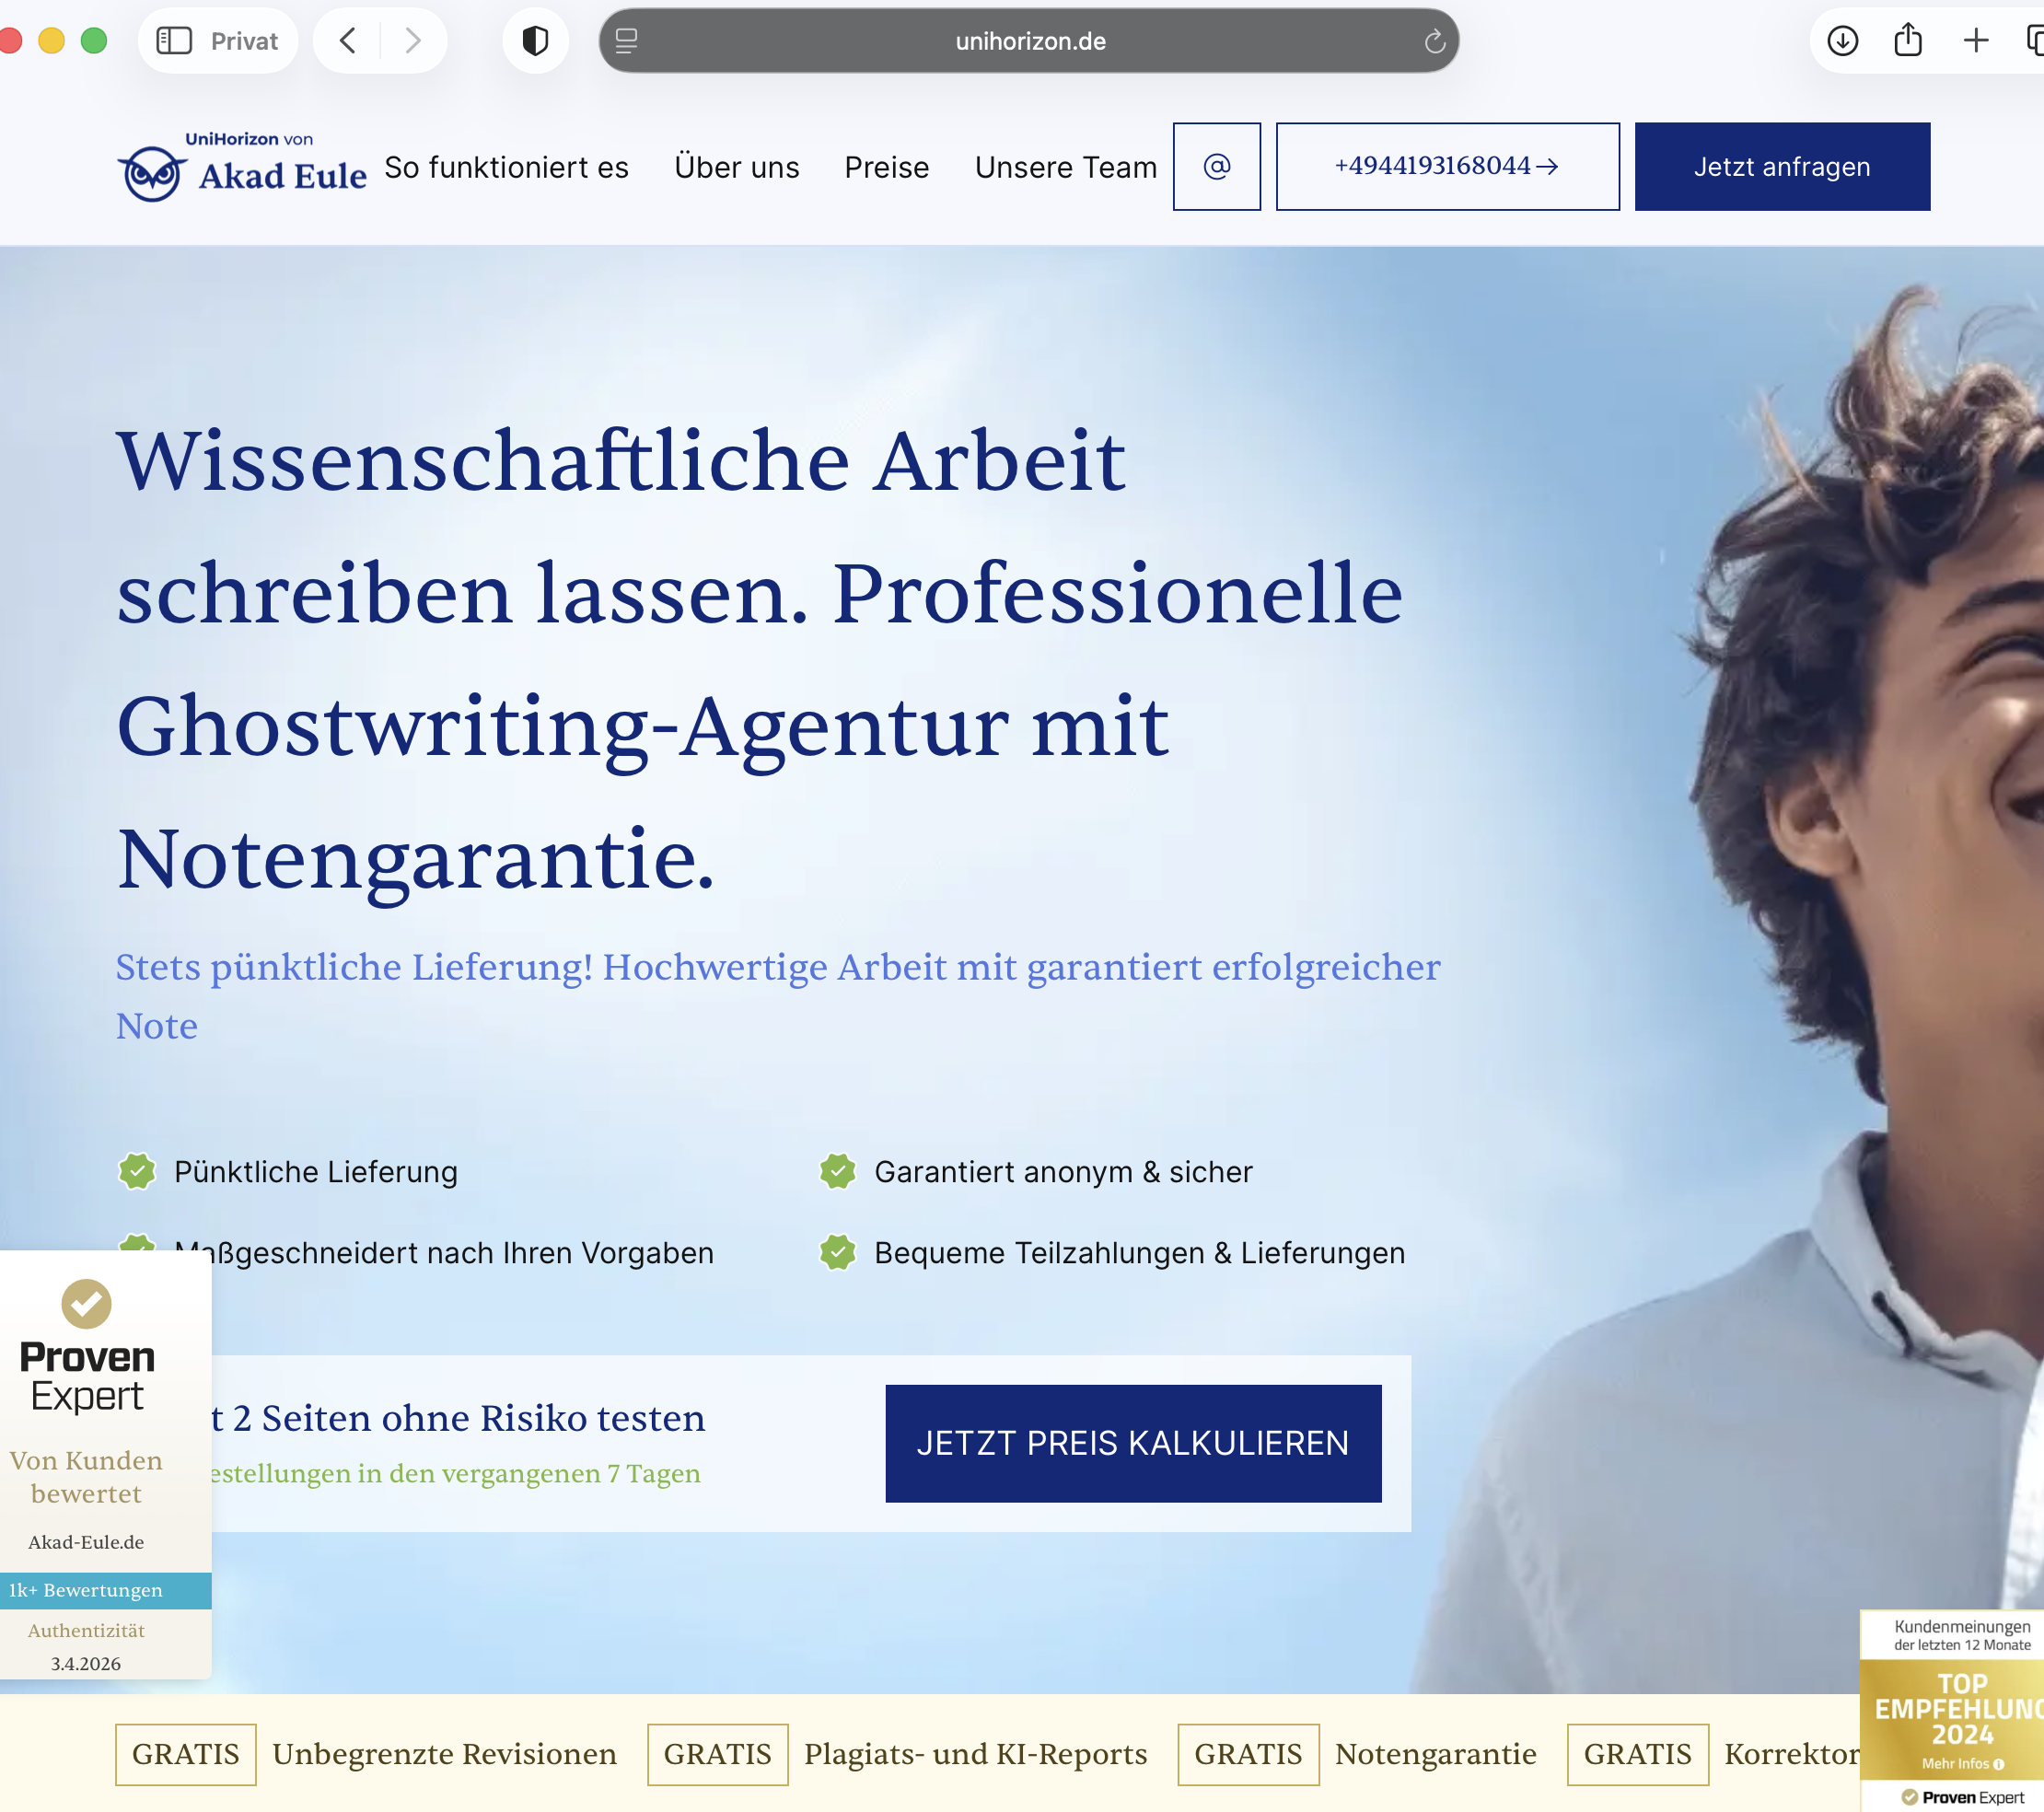Call the +4944193168044 phone button
Viewport: 2044px width, 1812px height.
click(x=1447, y=166)
